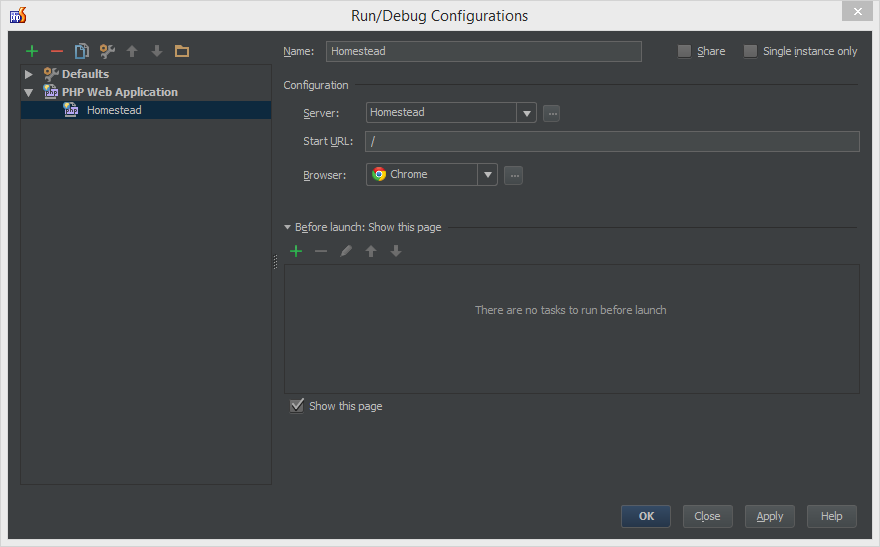Viewport: 880px width, 547px height.
Task: Click the OK button
Action: click(x=646, y=516)
